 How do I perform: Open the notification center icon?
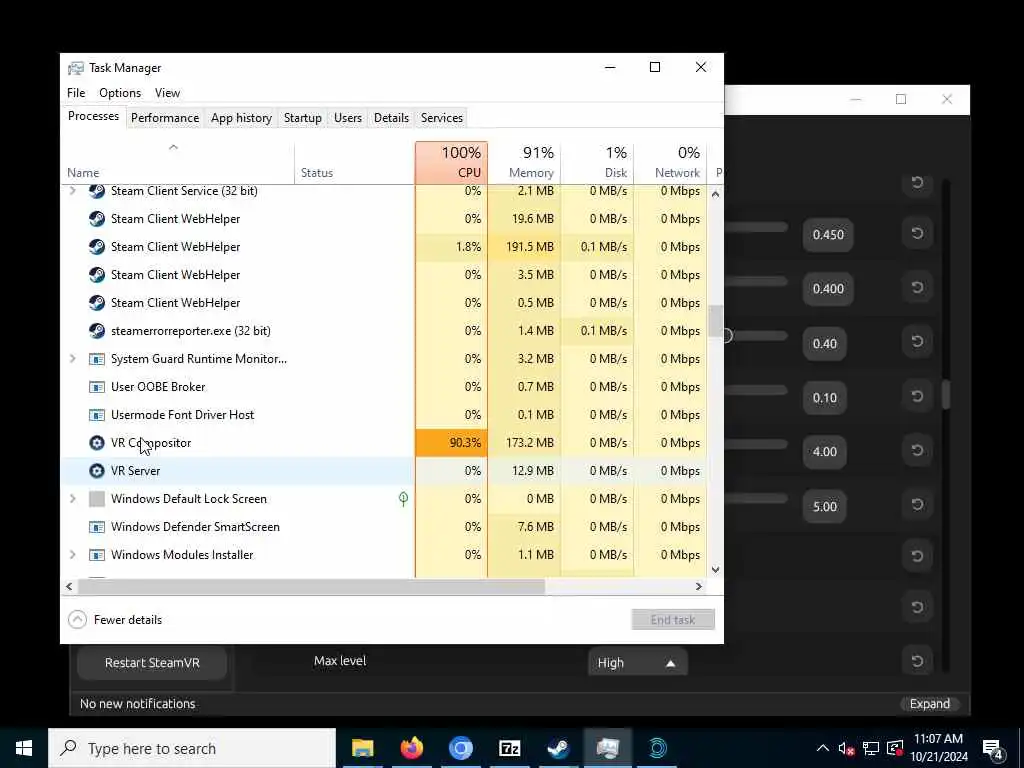click(x=993, y=749)
